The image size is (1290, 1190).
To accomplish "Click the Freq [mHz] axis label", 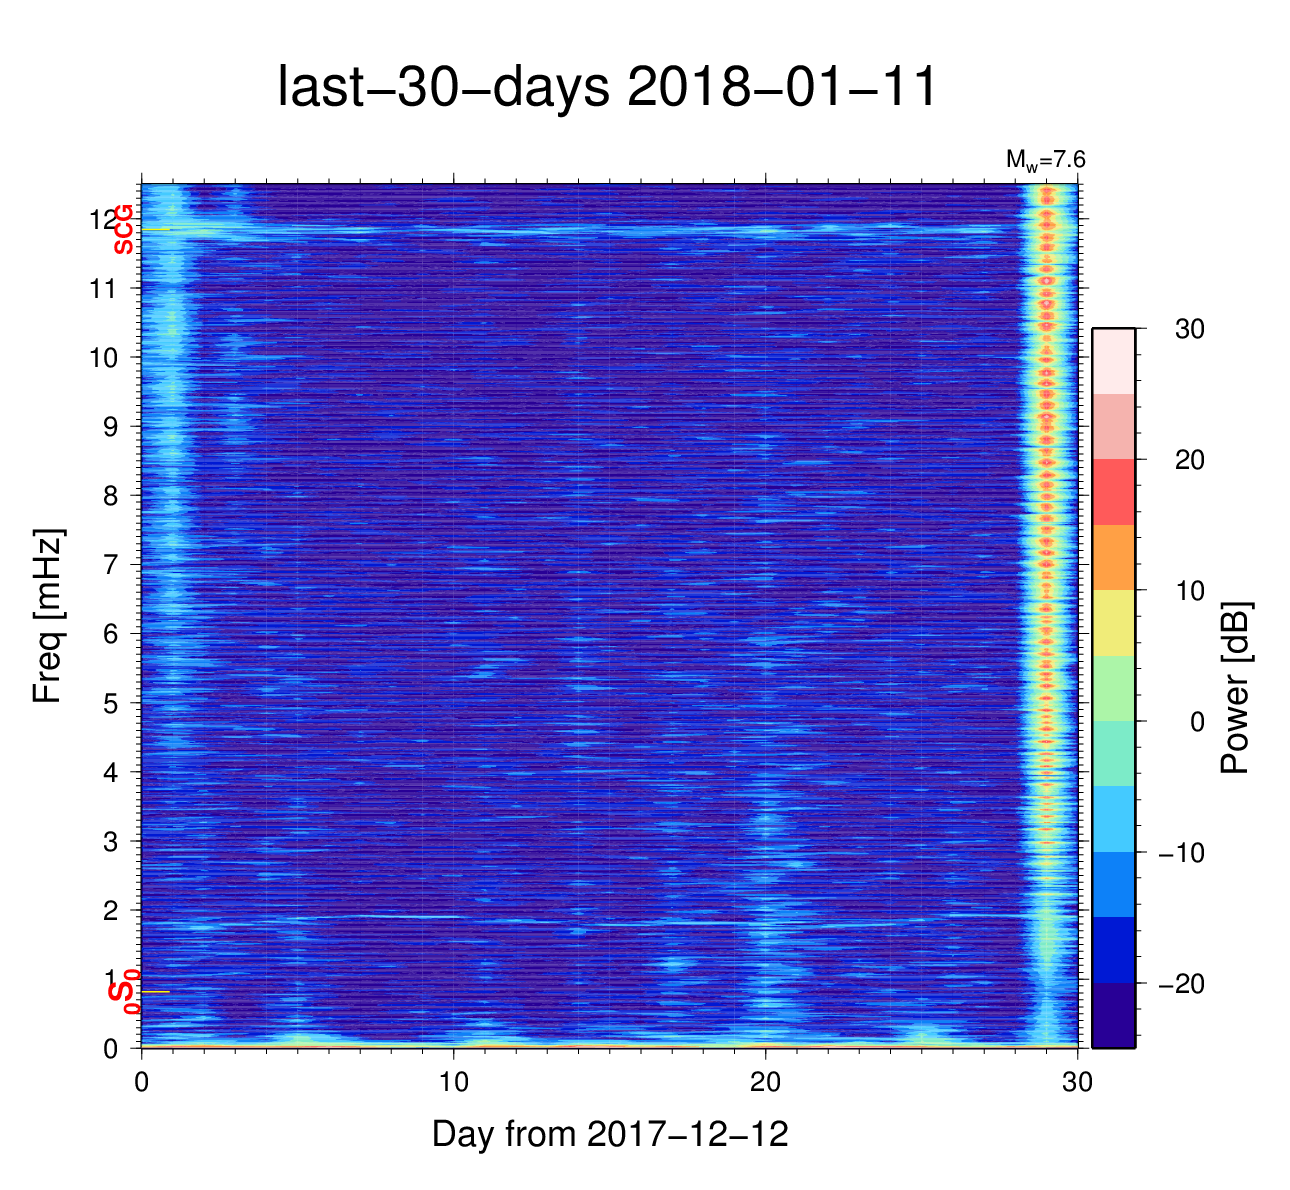I will (48, 616).
